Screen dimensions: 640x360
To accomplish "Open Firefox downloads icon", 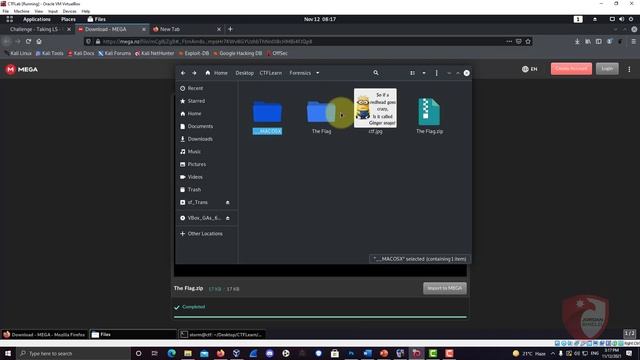I will (x=577, y=41).
